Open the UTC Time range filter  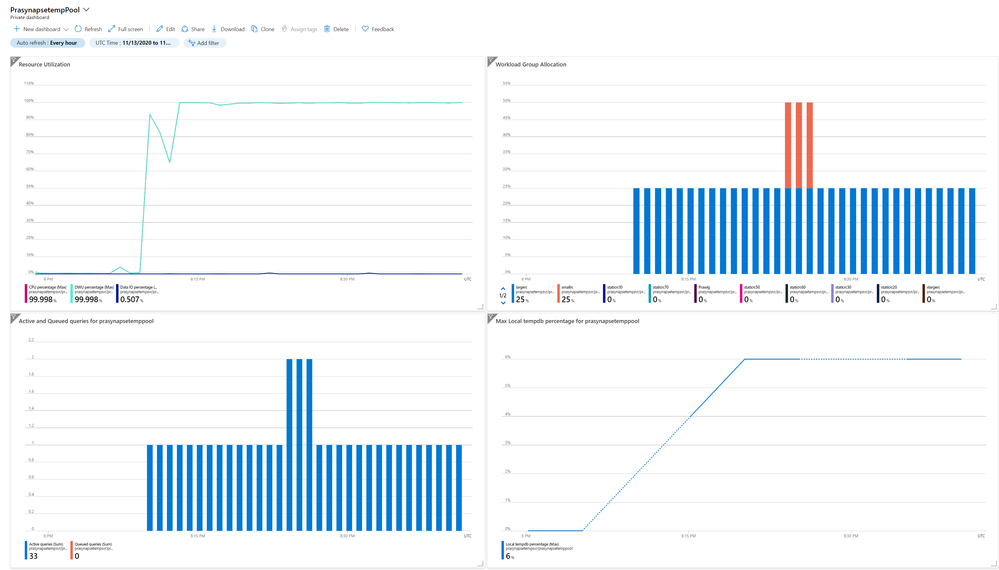134,43
